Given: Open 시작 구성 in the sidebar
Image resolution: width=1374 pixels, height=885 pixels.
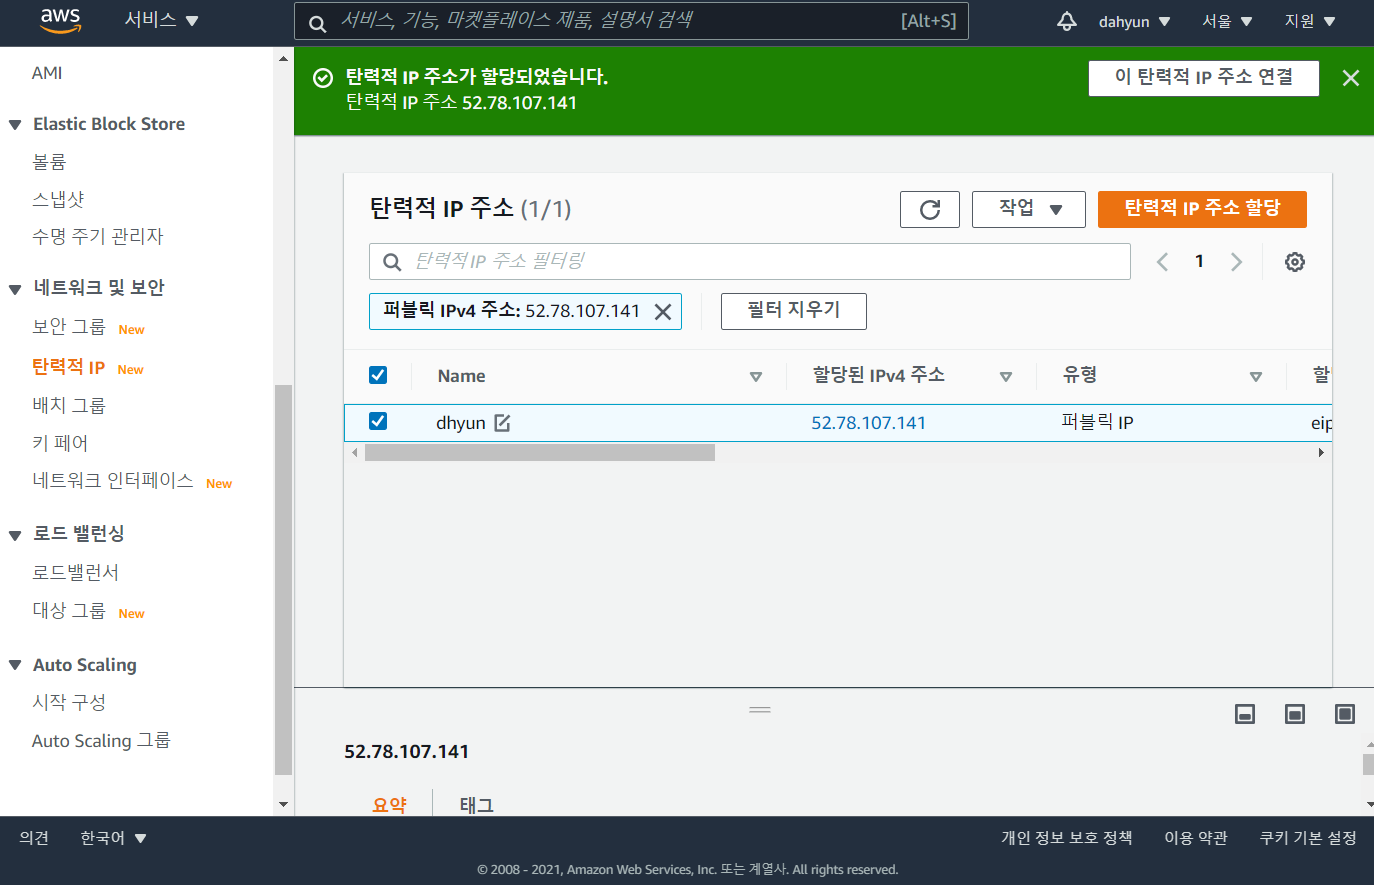Looking at the screenshot, I should click(69, 703).
